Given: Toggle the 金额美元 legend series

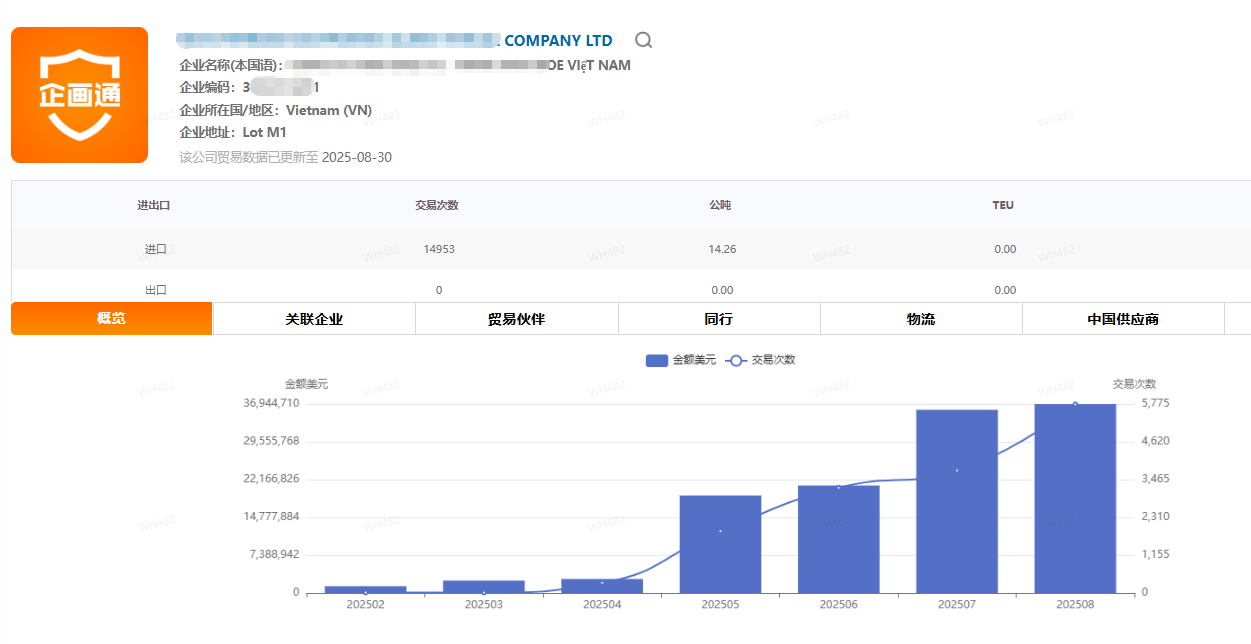Looking at the screenshot, I should point(681,360).
